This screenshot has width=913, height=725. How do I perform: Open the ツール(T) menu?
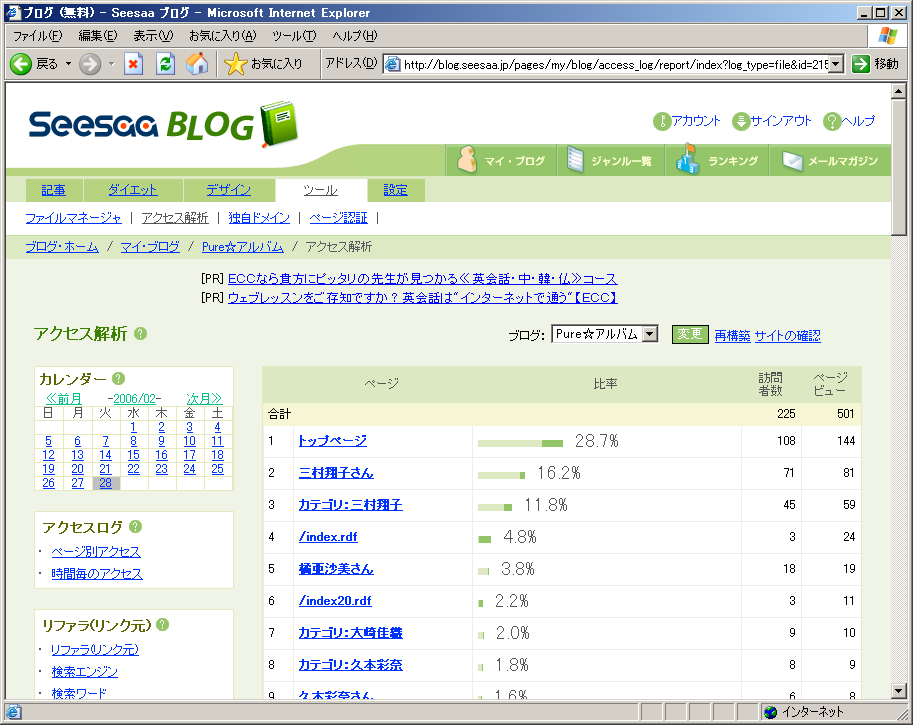(x=294, y=36)
